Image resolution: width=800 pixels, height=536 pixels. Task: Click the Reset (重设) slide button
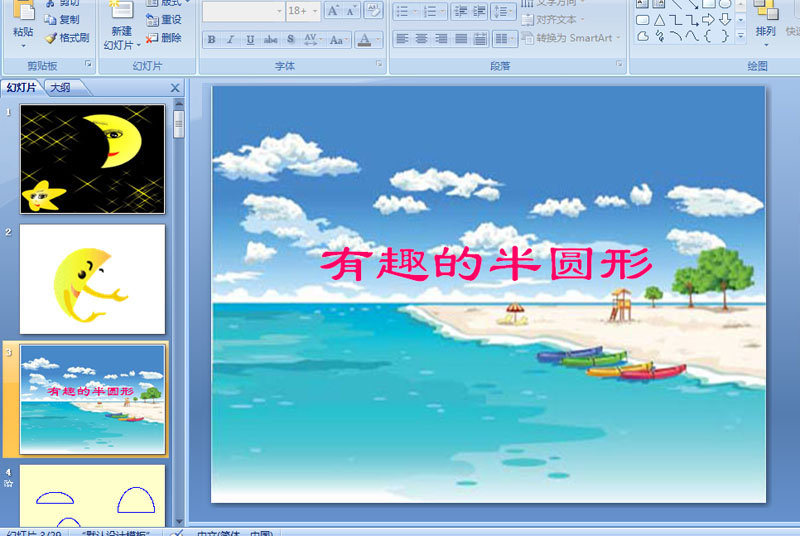(x=164, y=19)
